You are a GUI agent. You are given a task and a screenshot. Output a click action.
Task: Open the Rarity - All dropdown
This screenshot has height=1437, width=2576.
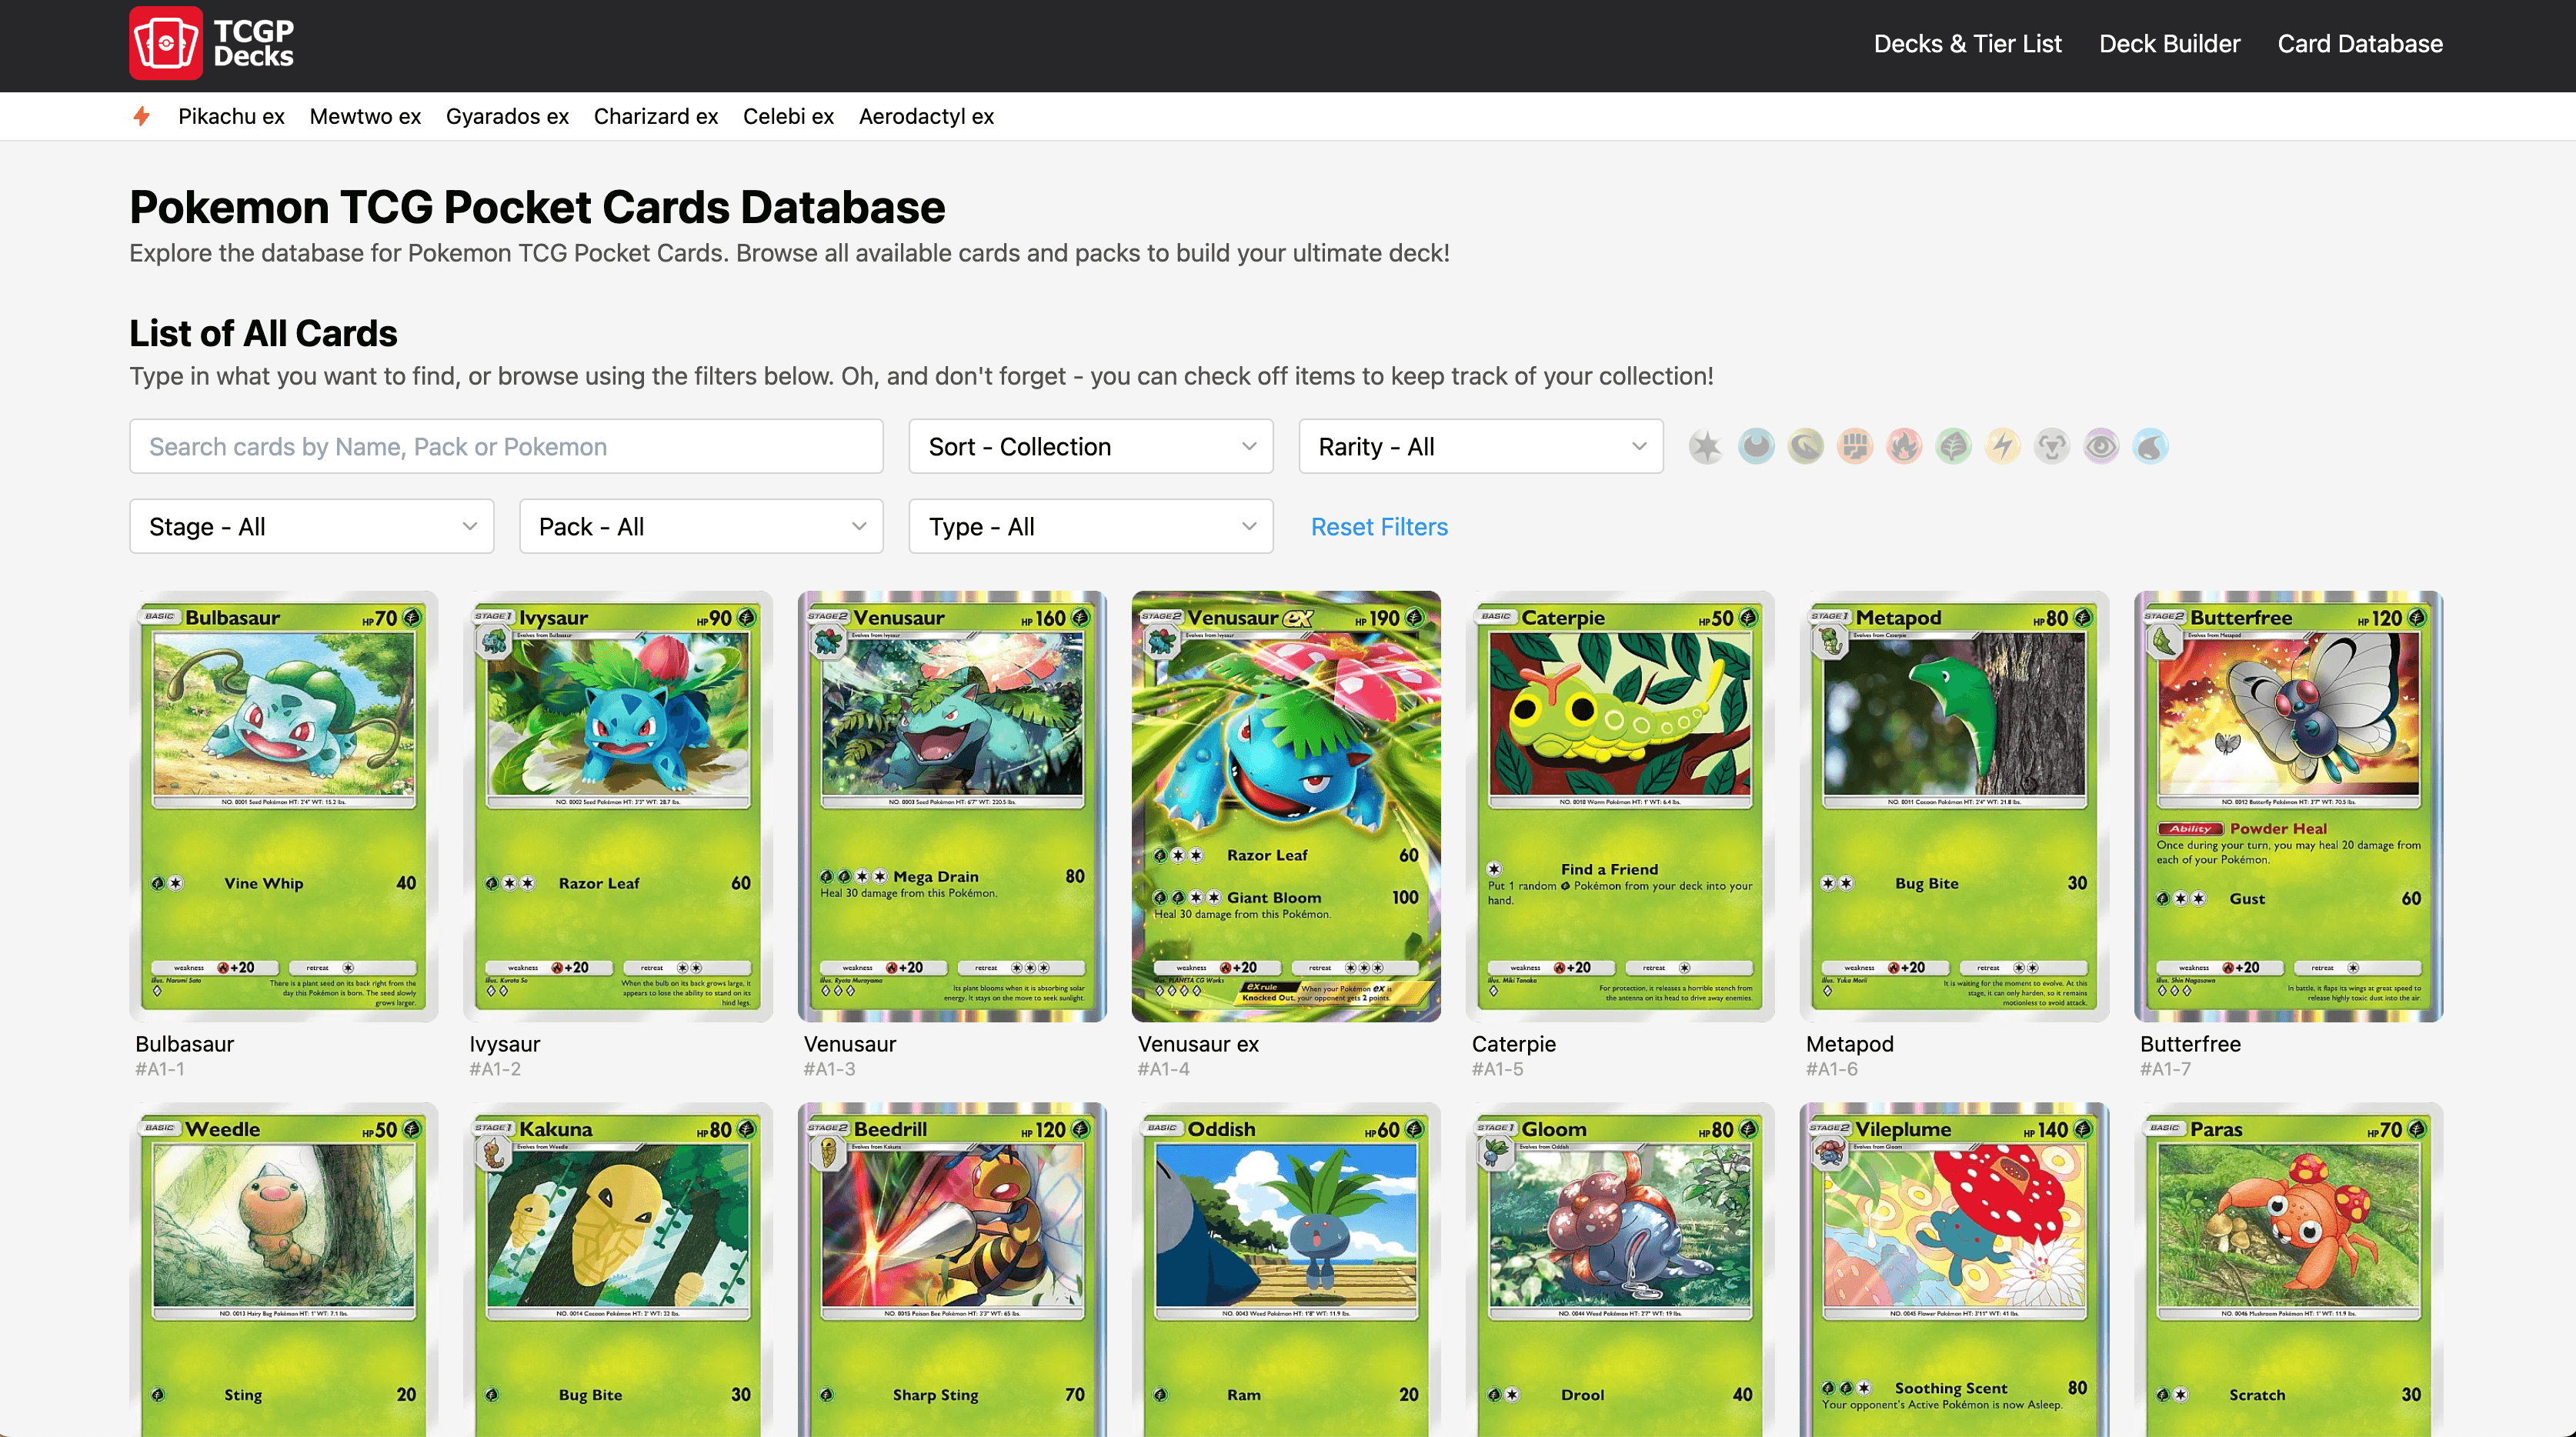coord(1480,446)
